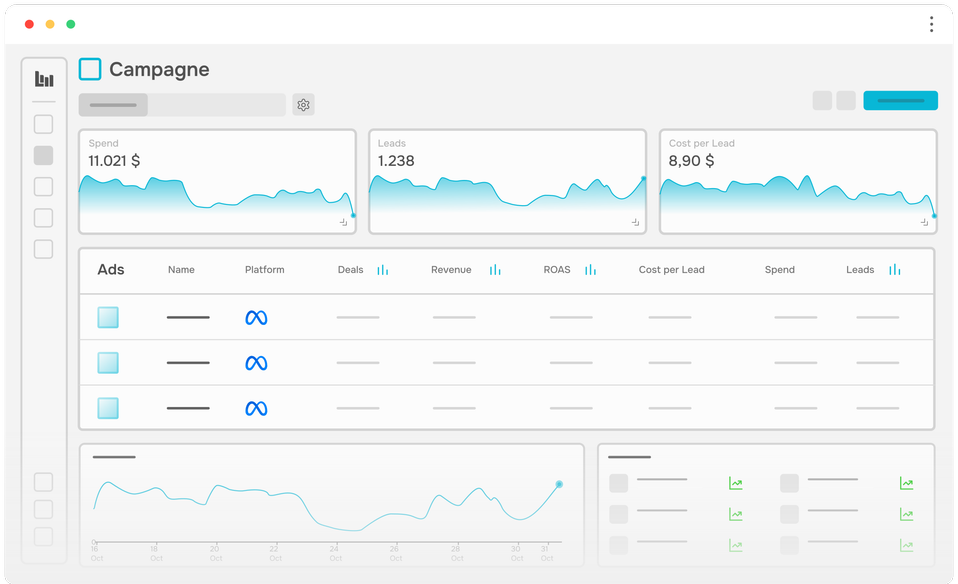Click the endpoint marker on the bottom timeline chart

tap(559, 484)
